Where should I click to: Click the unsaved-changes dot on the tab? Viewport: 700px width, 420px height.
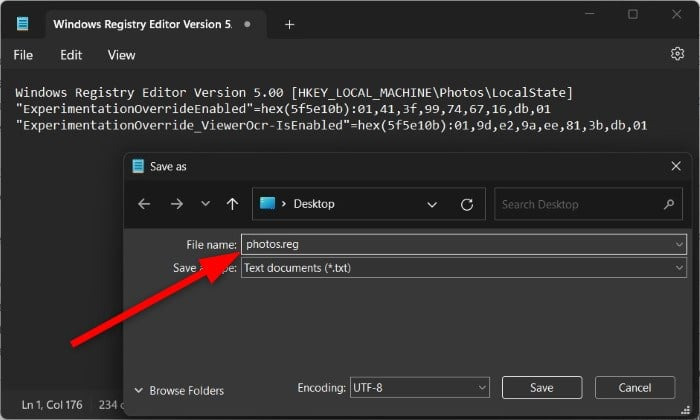(247, 24)
